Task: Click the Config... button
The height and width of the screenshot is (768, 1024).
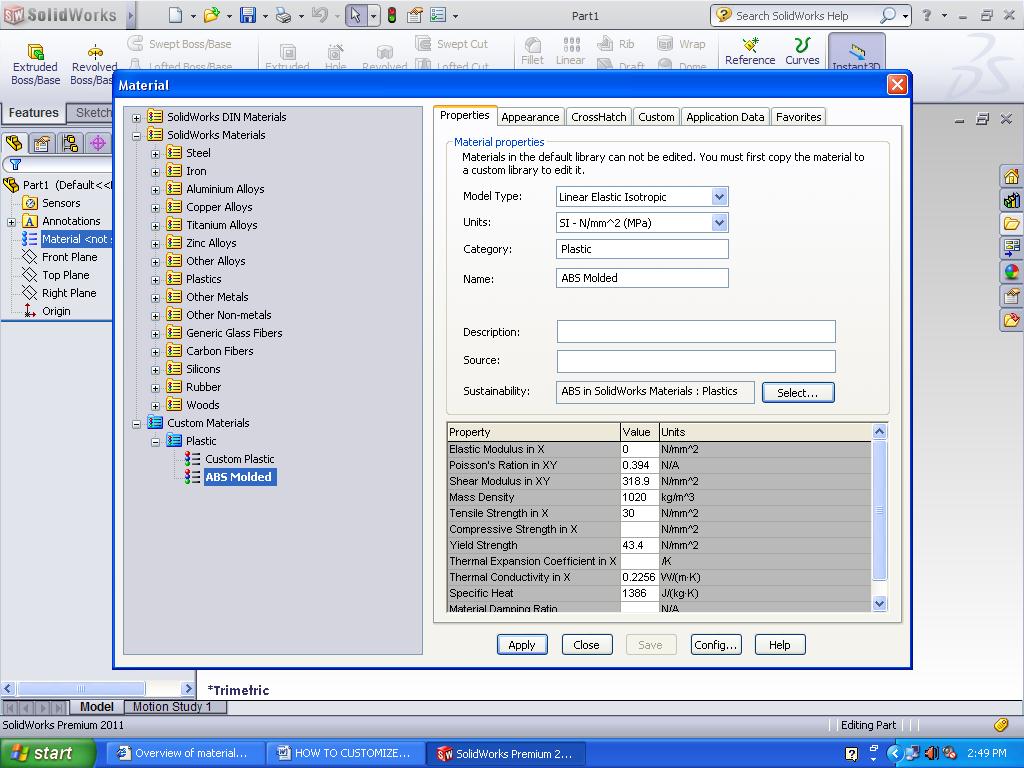Action: [716, 645]
